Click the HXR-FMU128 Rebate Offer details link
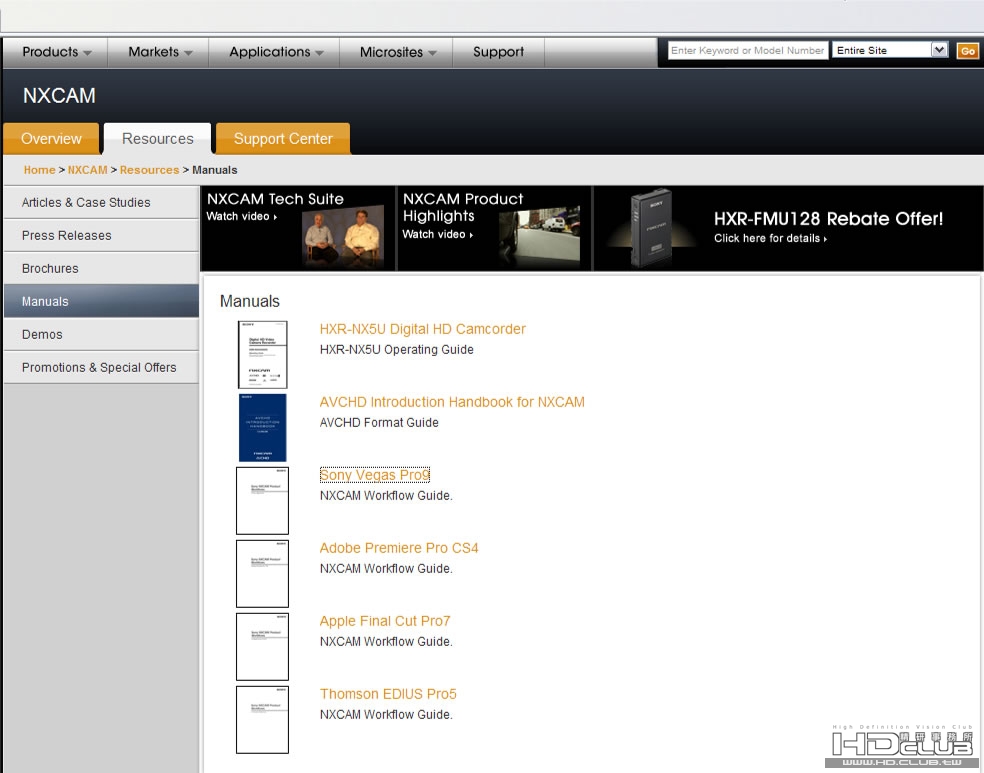Viewport: 984px width, 773px height. [770, 238]
